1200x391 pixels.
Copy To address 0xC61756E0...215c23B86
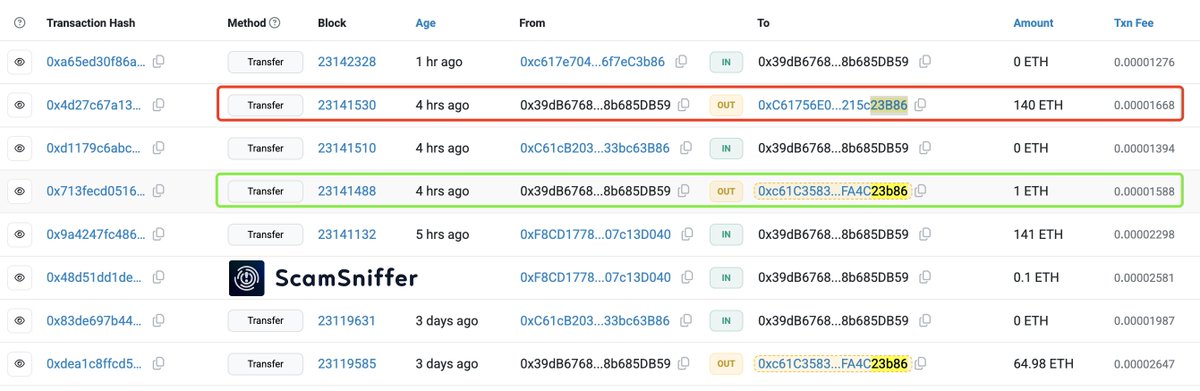pyautogui.click(x=920, y=105)
